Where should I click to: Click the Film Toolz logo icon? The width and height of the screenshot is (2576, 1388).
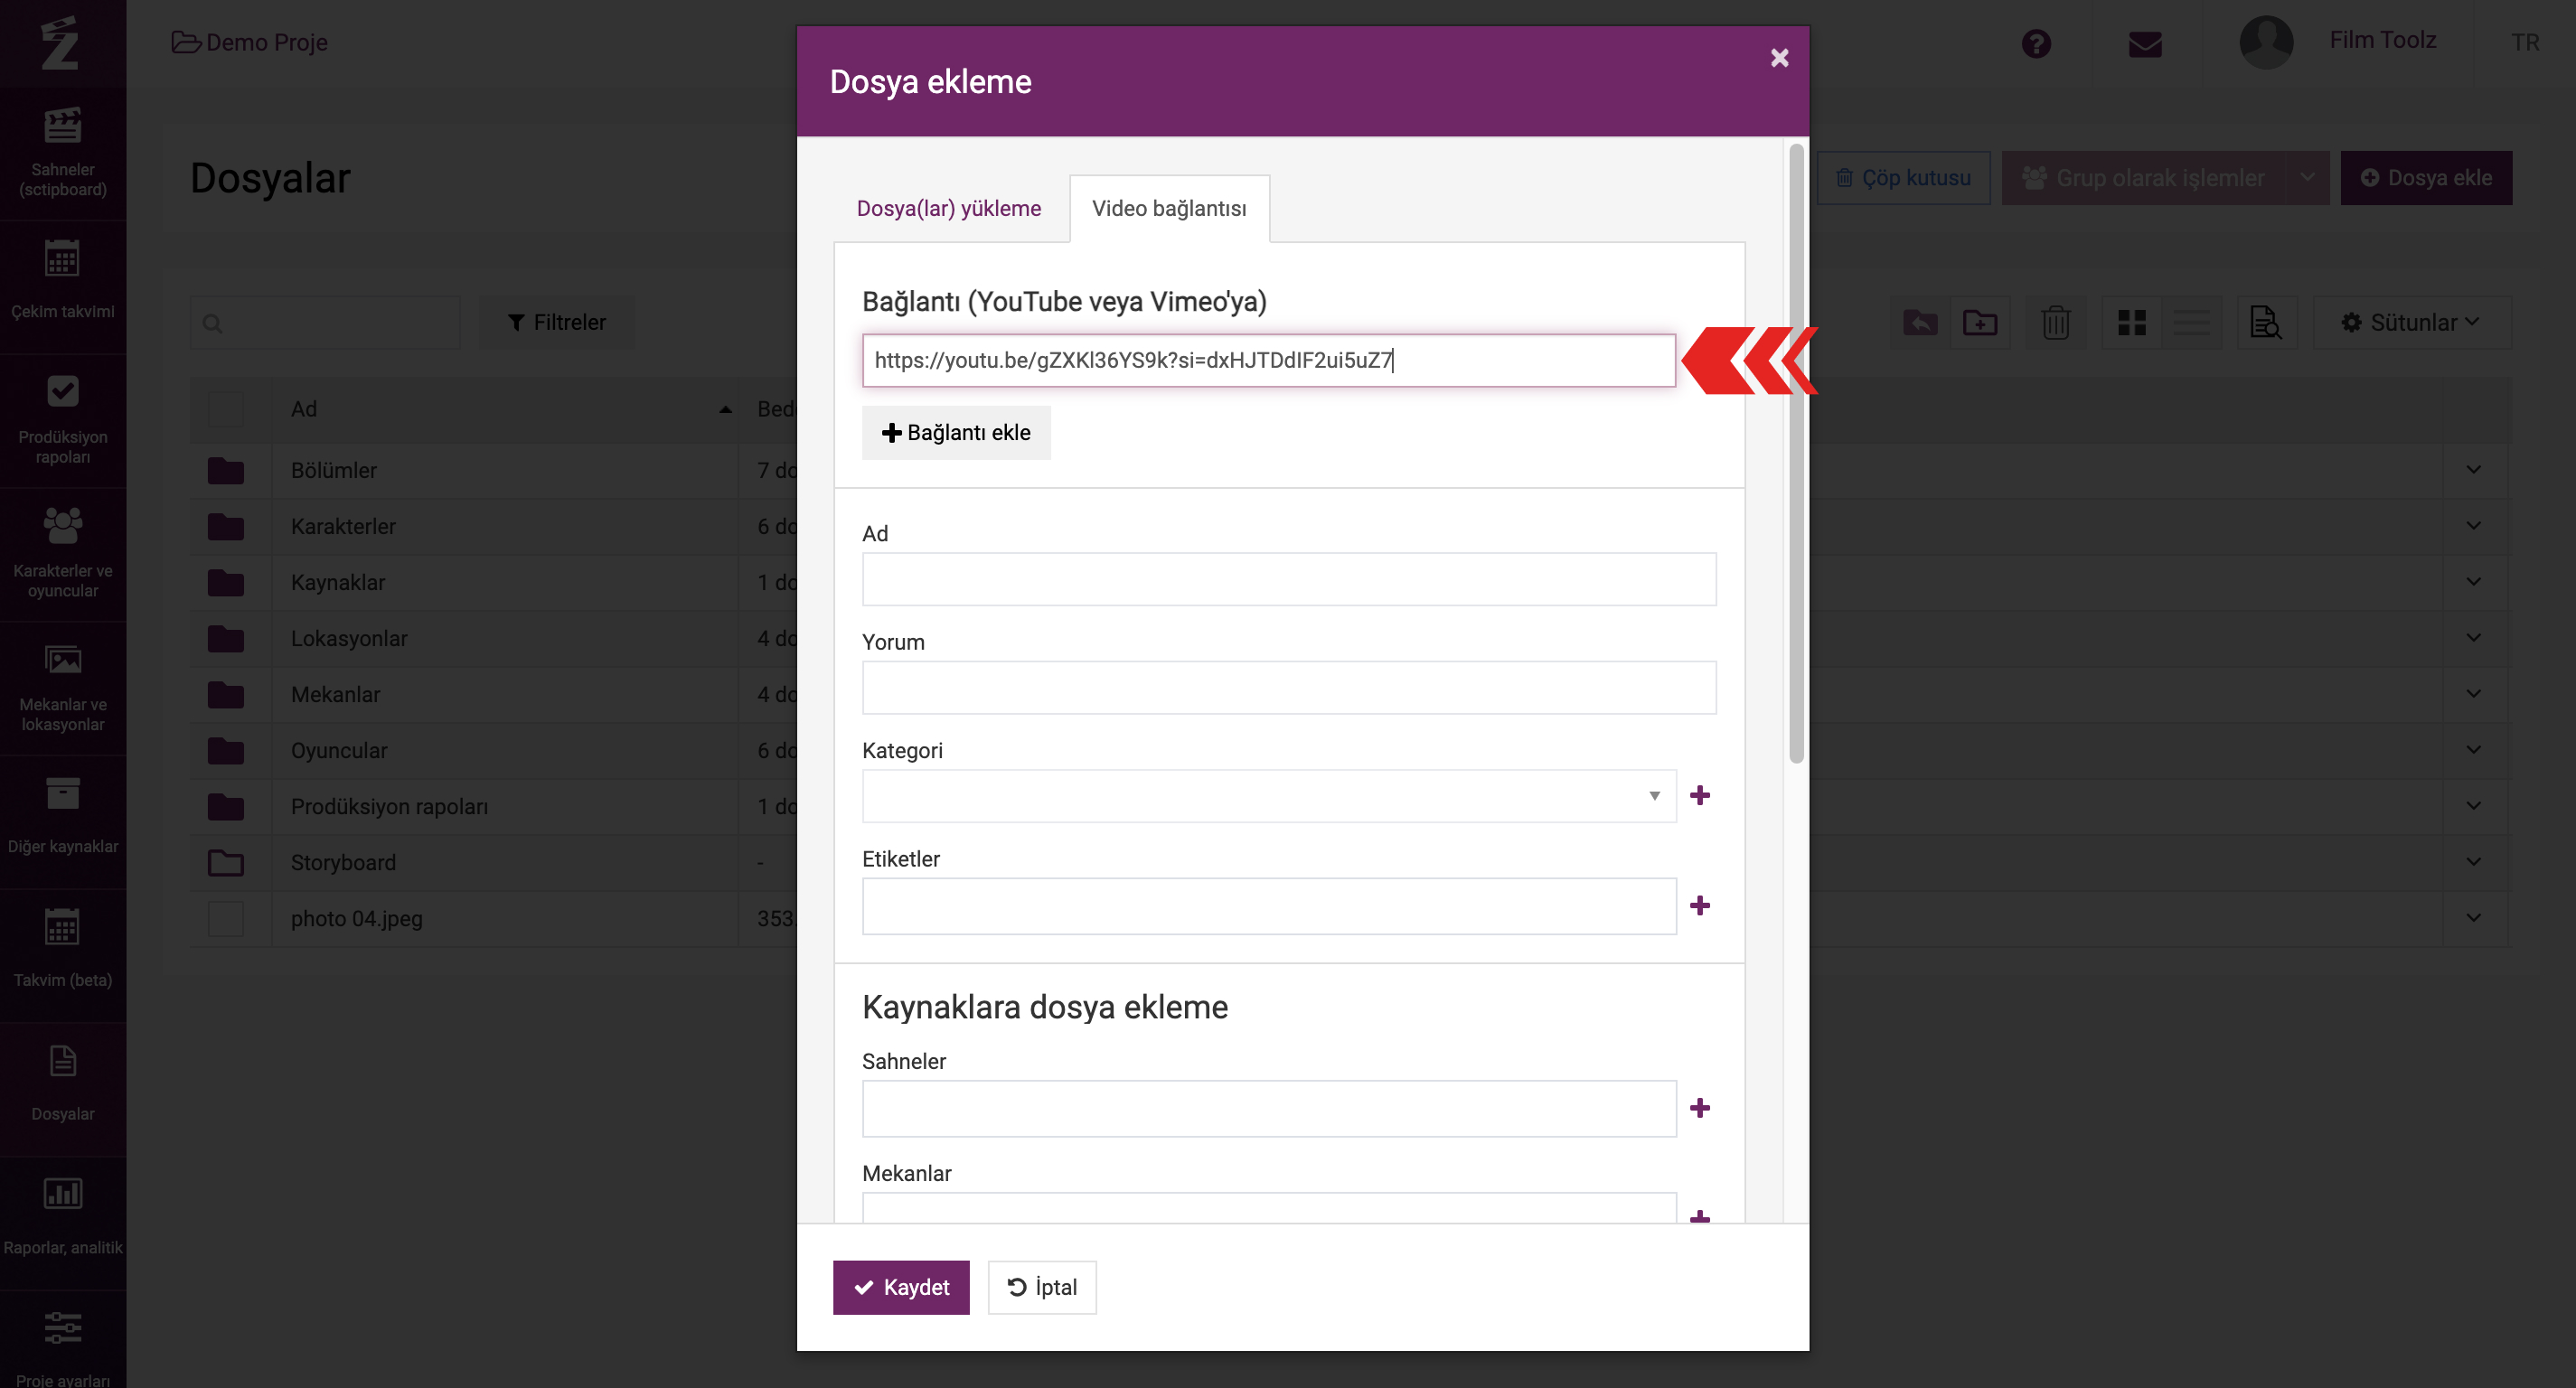60,43
